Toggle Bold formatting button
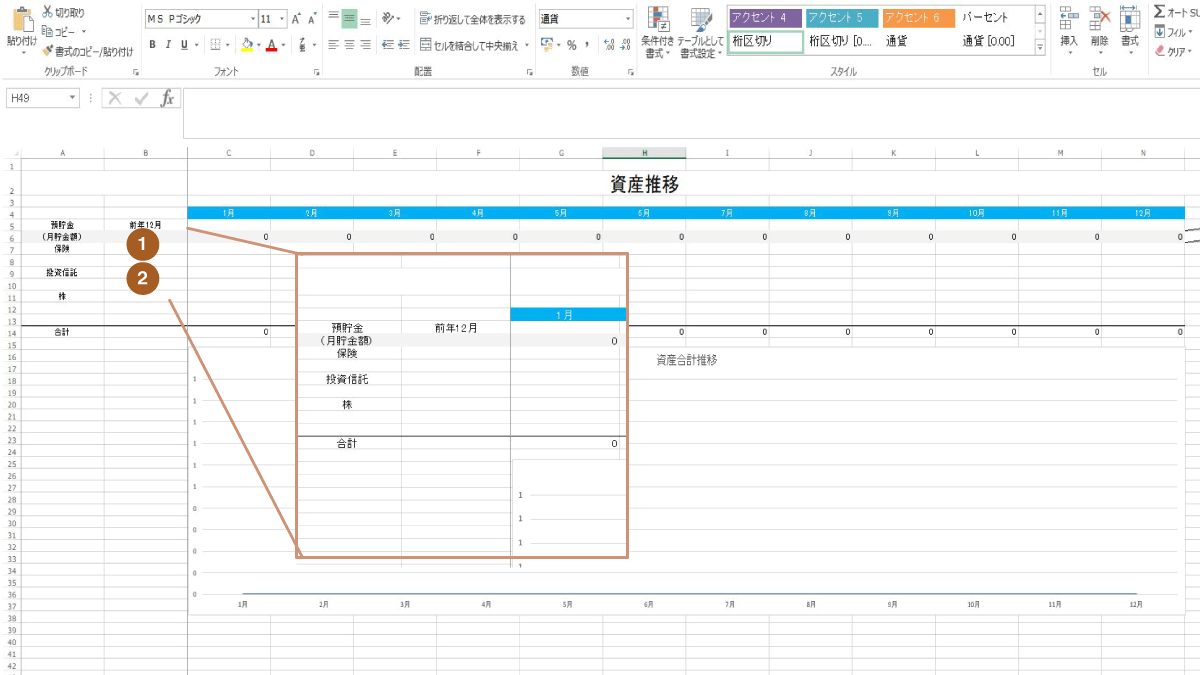 coord(153,45)
